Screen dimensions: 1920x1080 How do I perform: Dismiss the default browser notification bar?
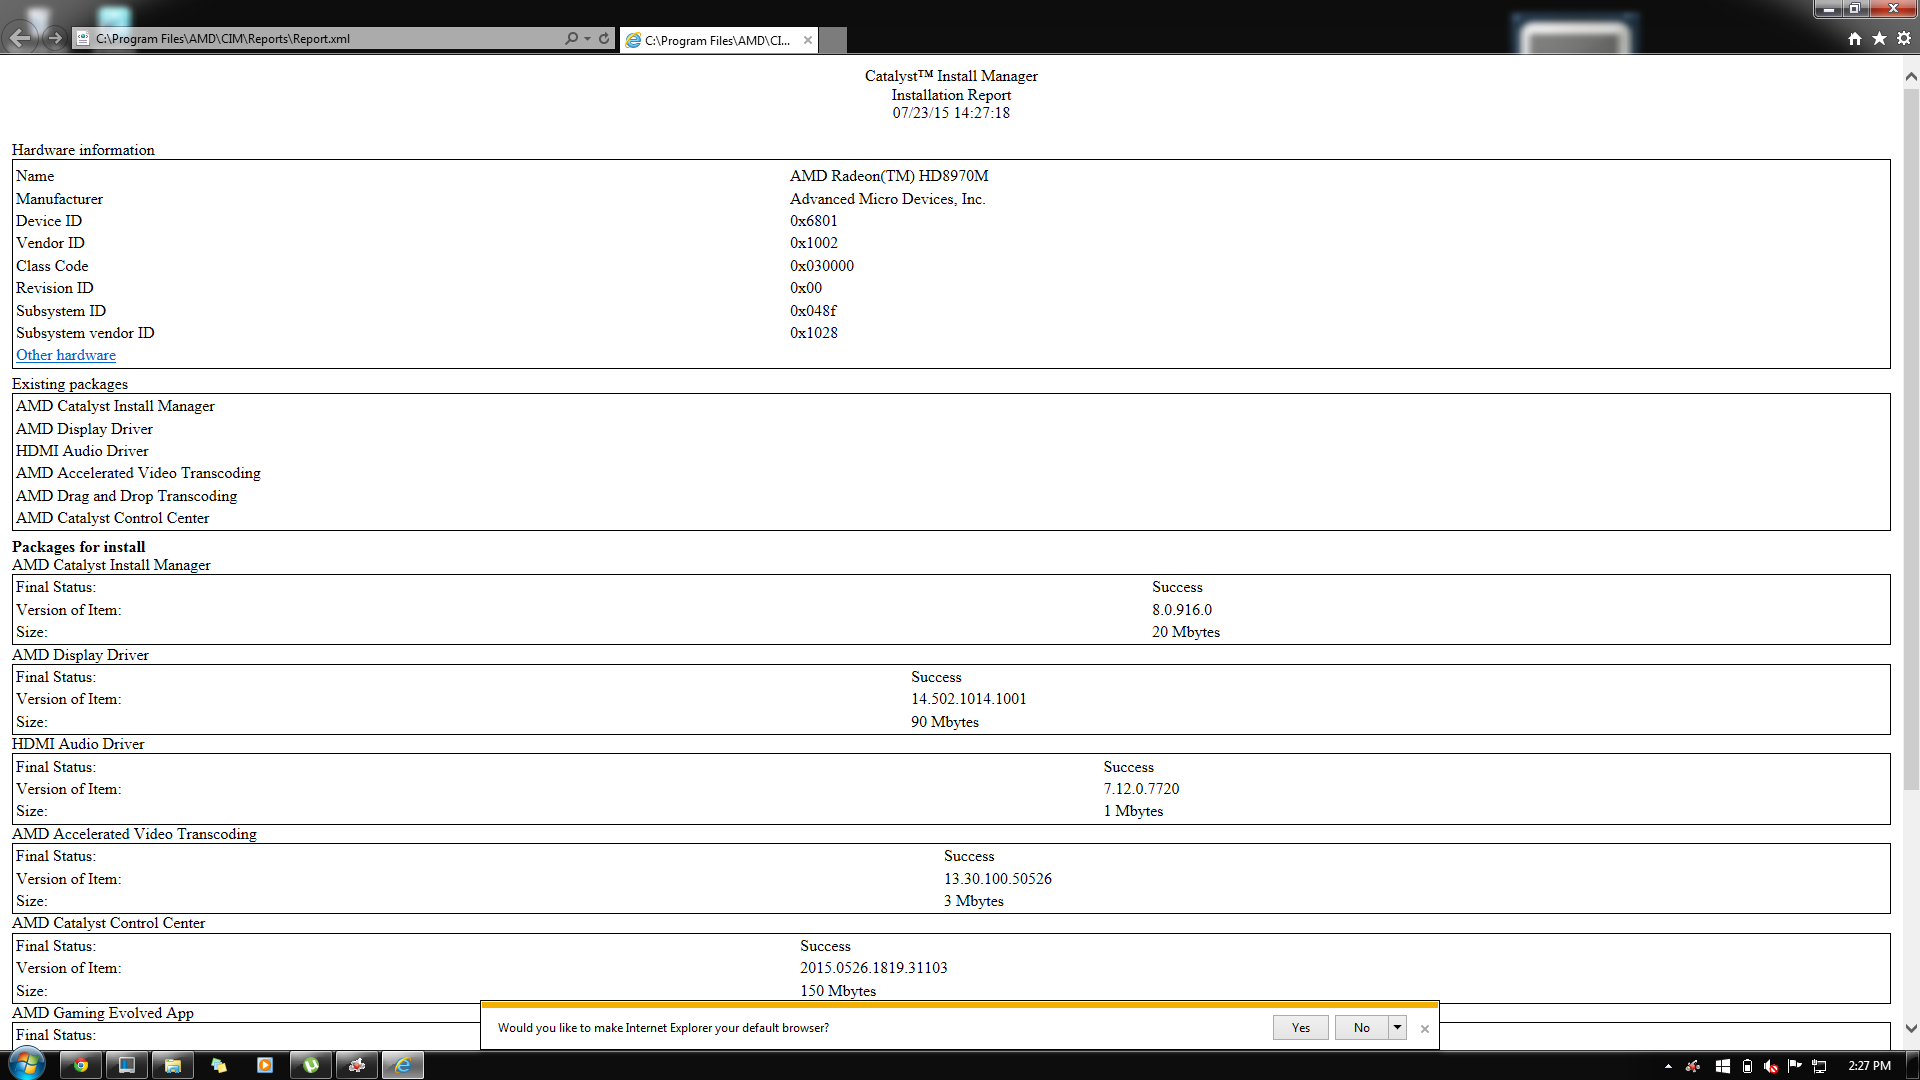pyautogui.click(x=1424, y=1028)
